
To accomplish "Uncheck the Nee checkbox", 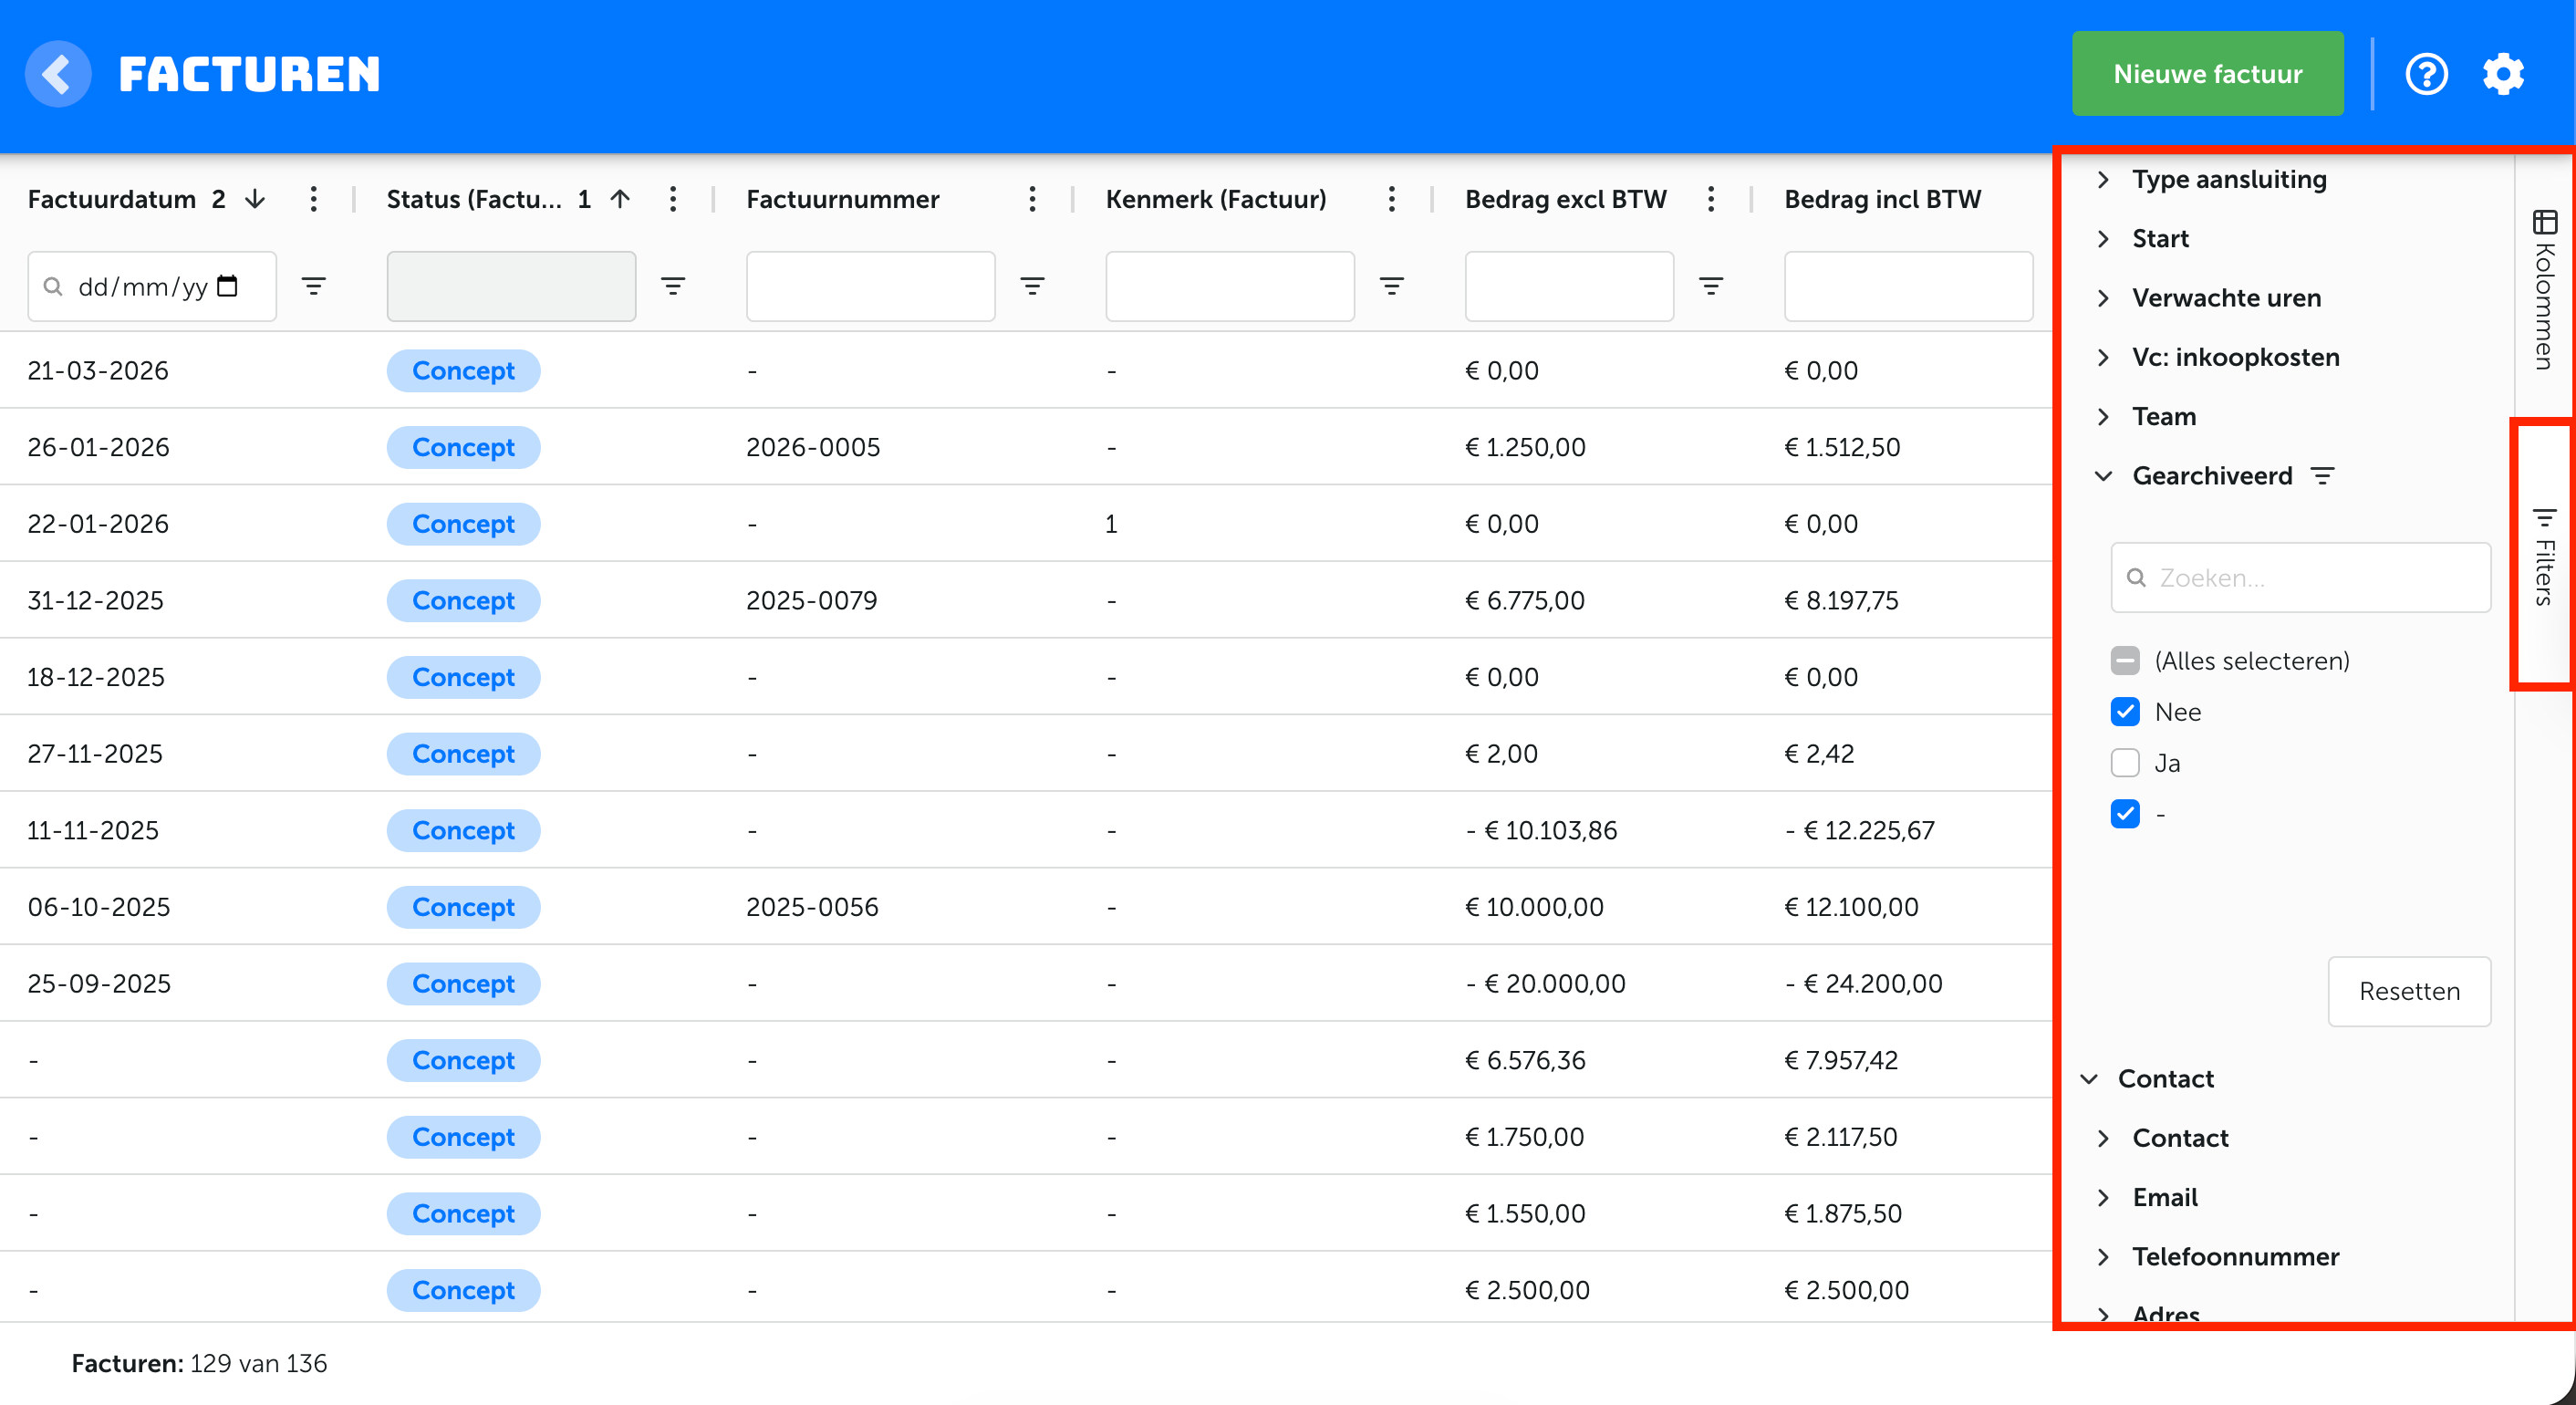I will [x=2125, y=712].
